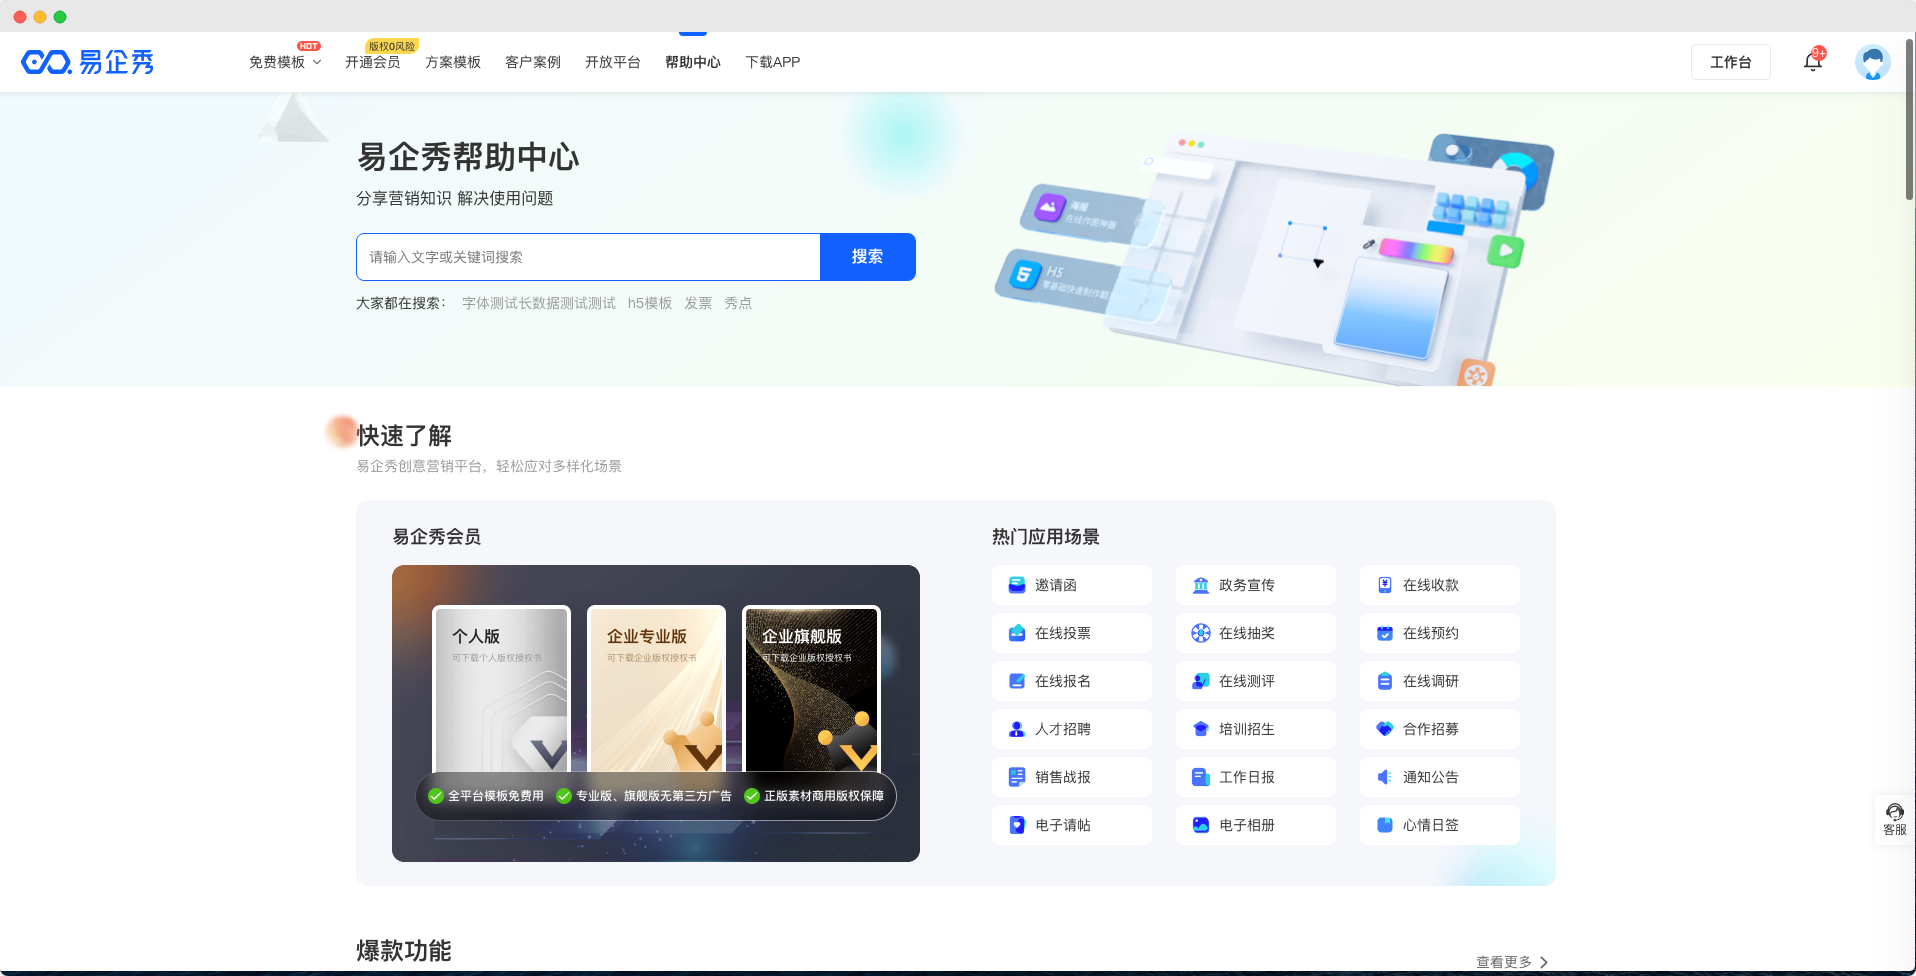The image size is (1916, 976).
Task: Click the 专业版、旗舰版无第三方广告 text
Action: click(654, 796)
